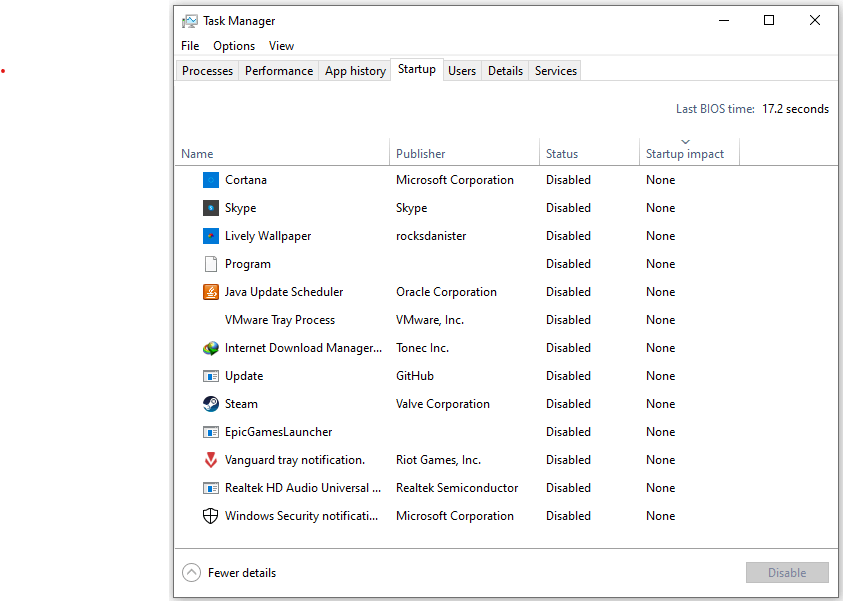The width and height of the screenshot is (843, 601).
Task: Select the VMware Tray Process entry
Action: pos(280,320)
